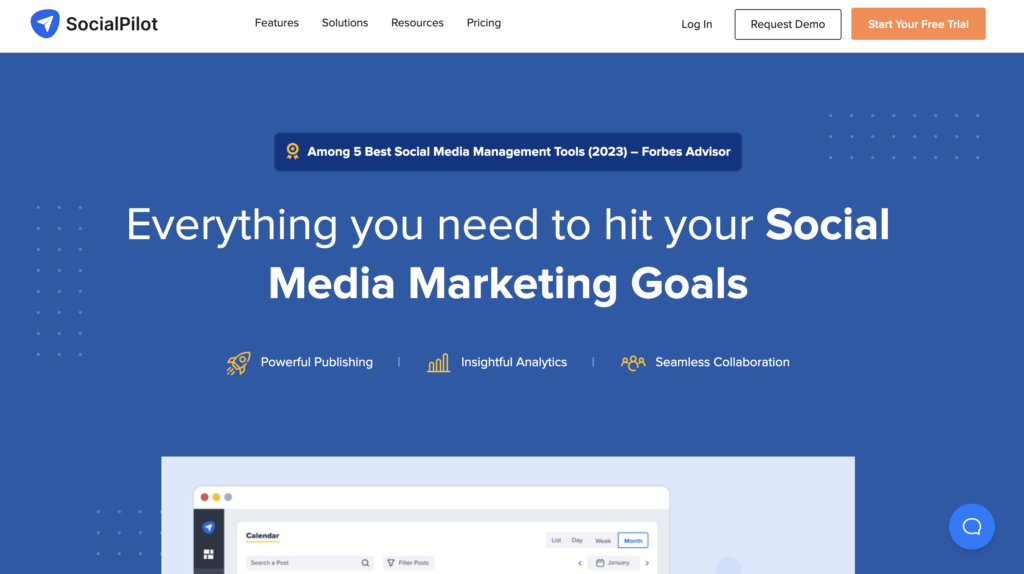Switch to Month view in preview
The image size is (1024, 574).
pos(633,541)
